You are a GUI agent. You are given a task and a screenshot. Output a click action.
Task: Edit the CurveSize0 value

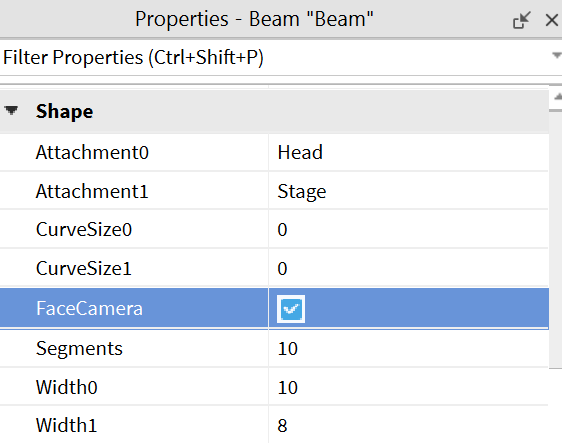[x=409, y=229]
